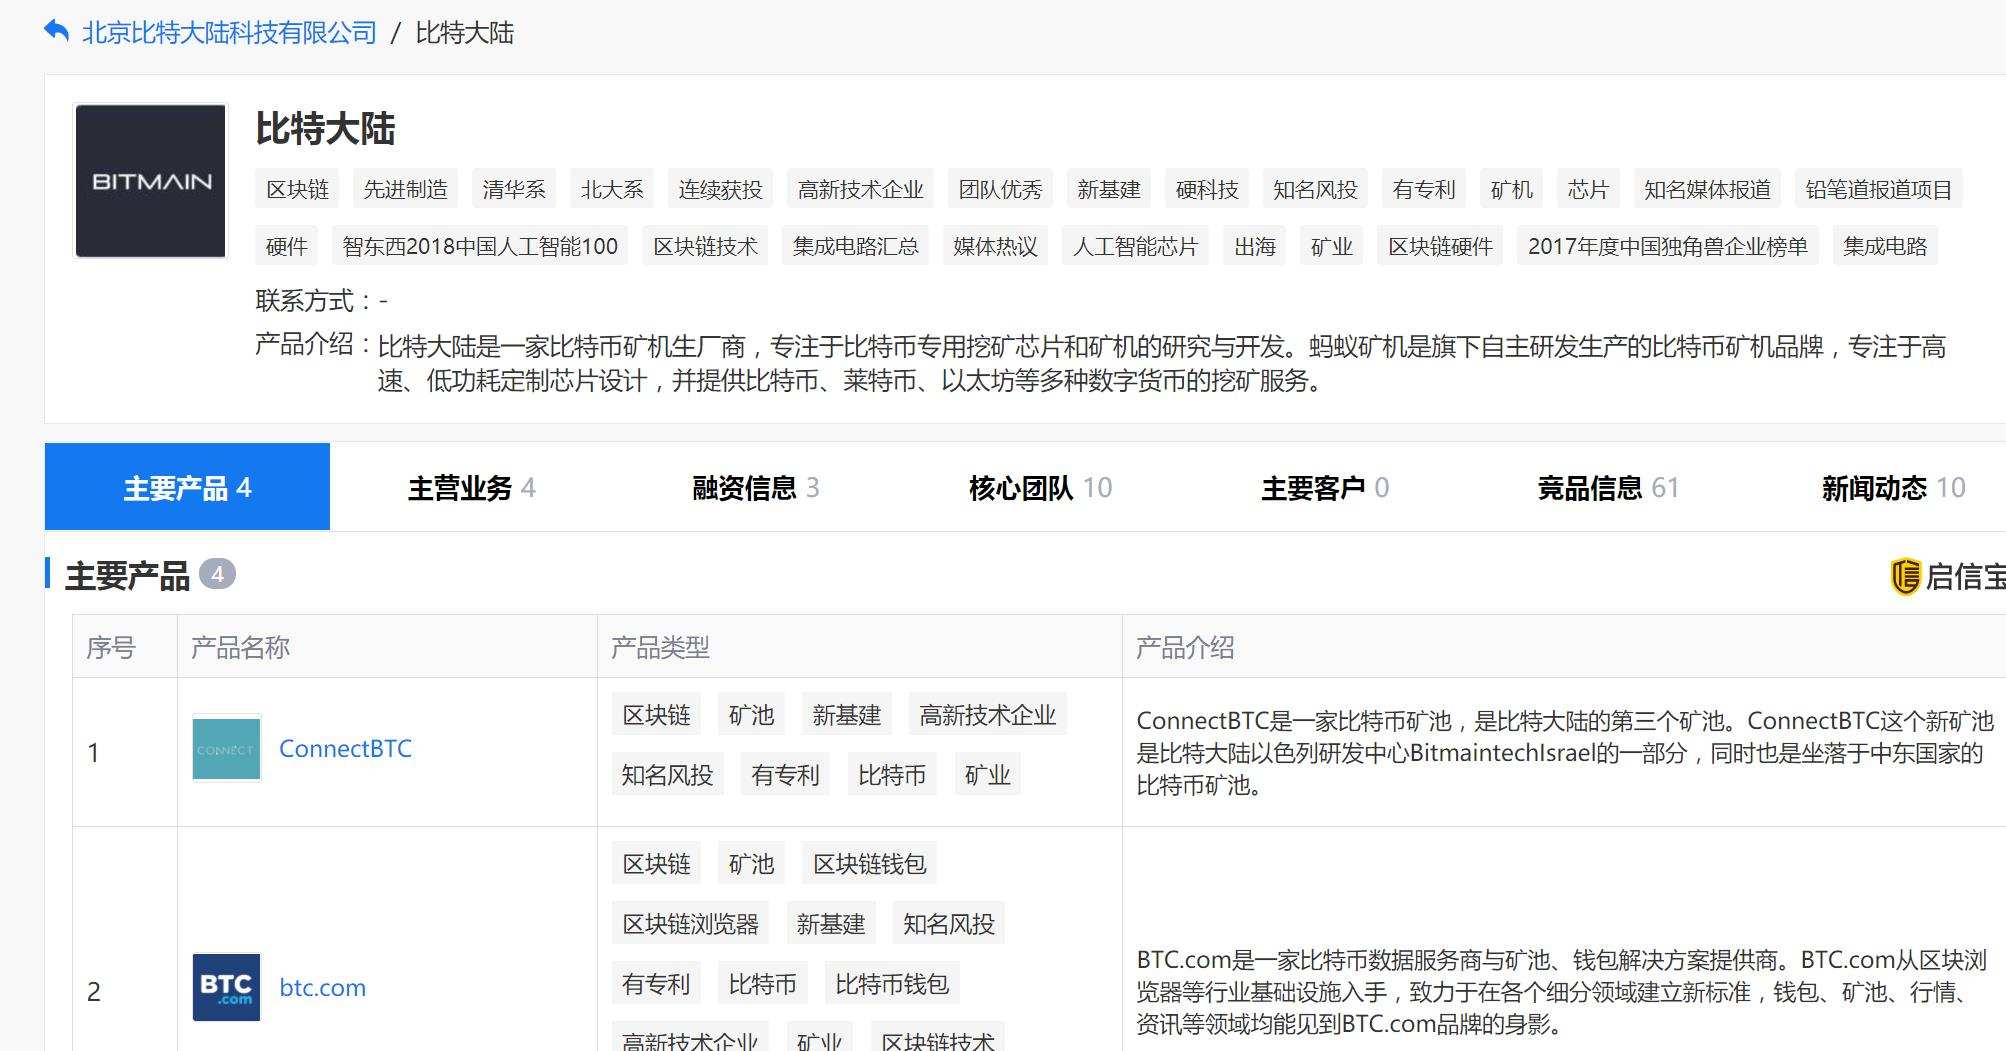Click the 知名风投 tag in company header
2006x1051 pixels.
pos(1315,189)
